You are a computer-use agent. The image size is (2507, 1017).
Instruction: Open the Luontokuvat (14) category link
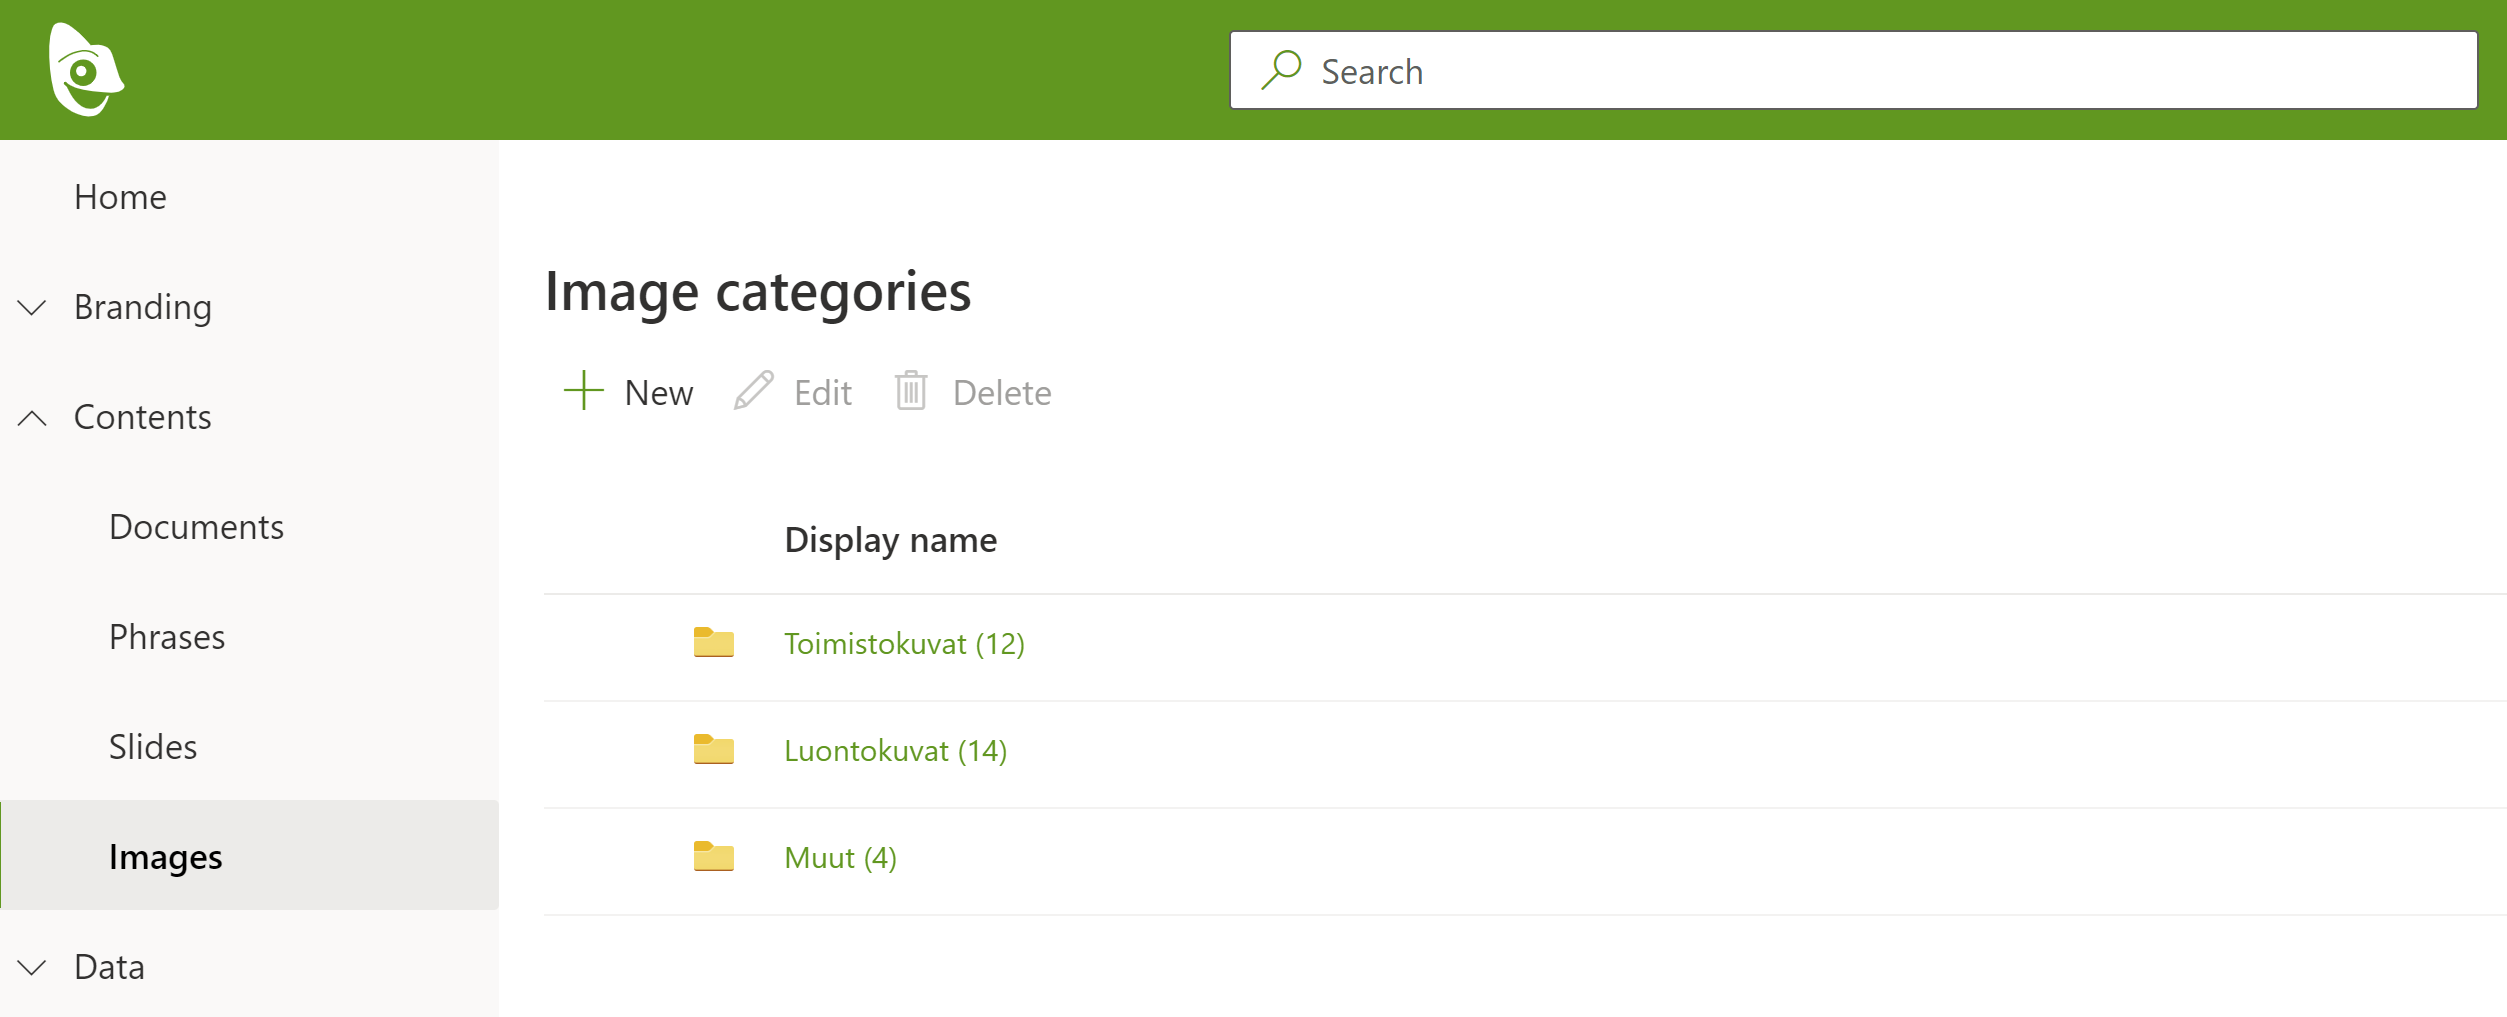point(895,751)
